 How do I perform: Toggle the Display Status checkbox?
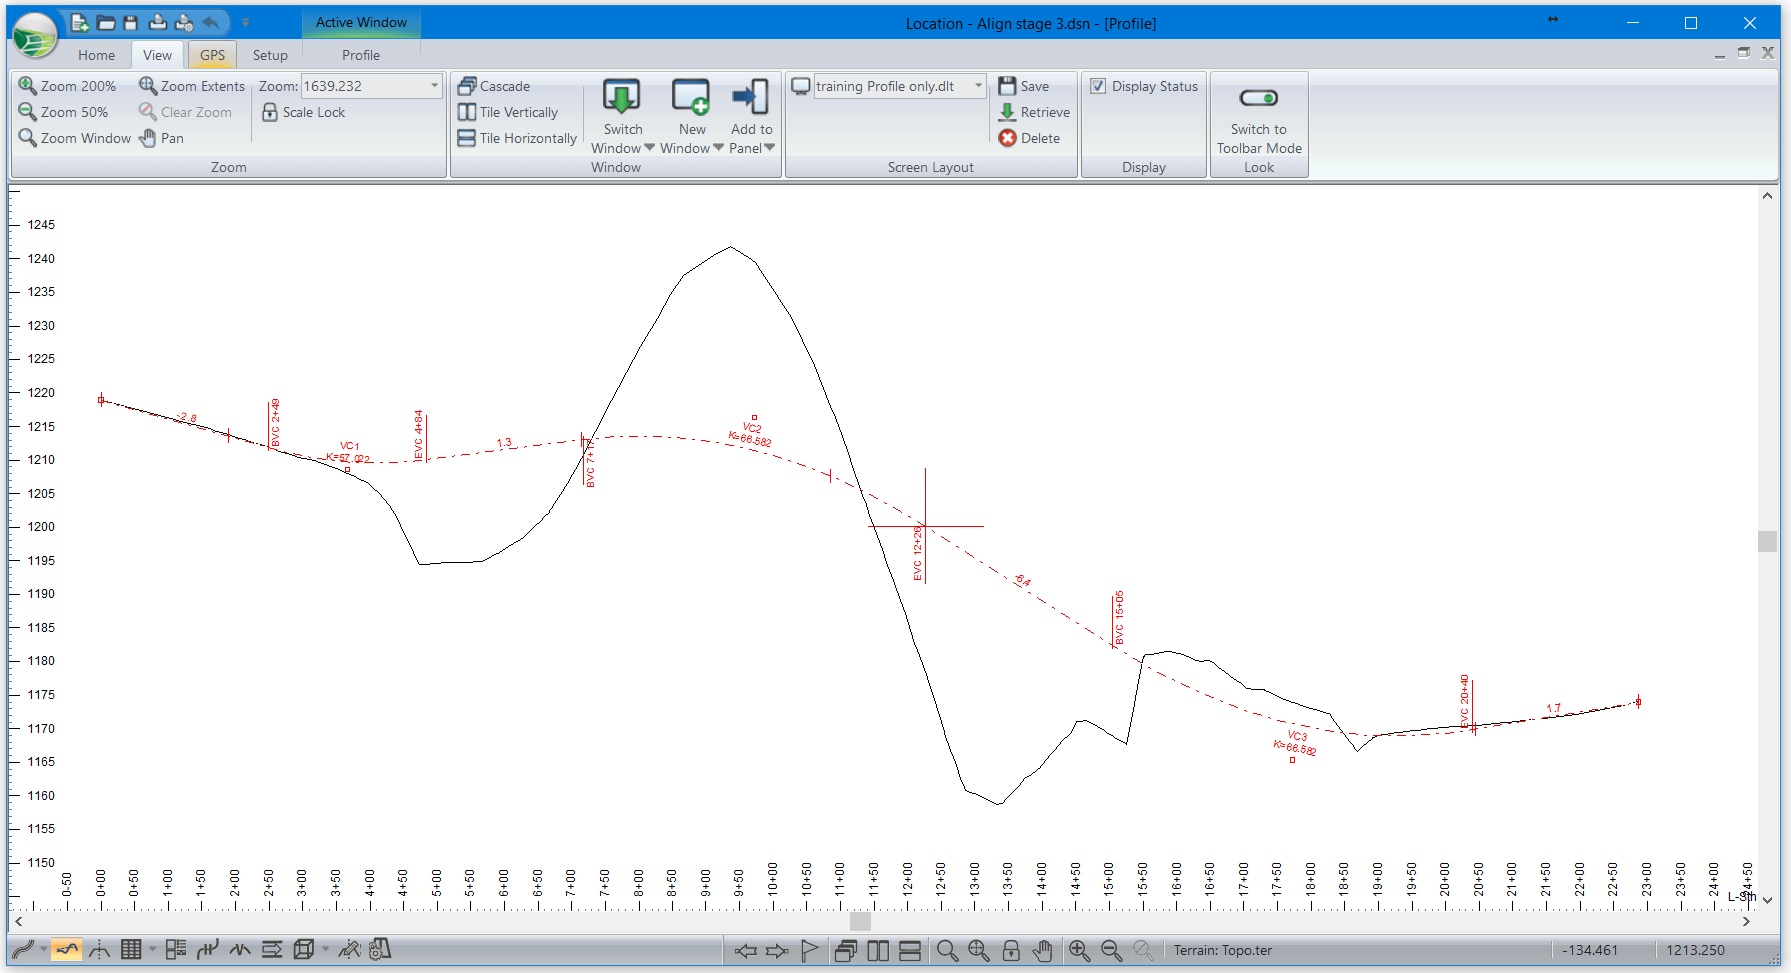(1098, 86)
